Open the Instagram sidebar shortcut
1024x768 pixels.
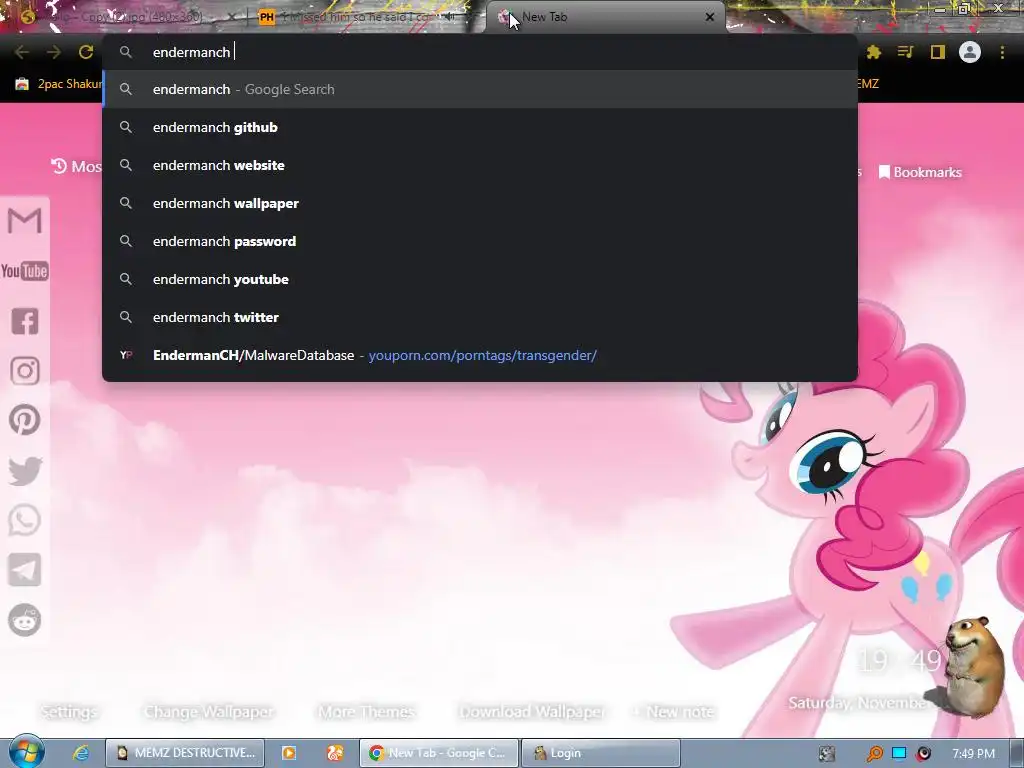click(25, 371)
